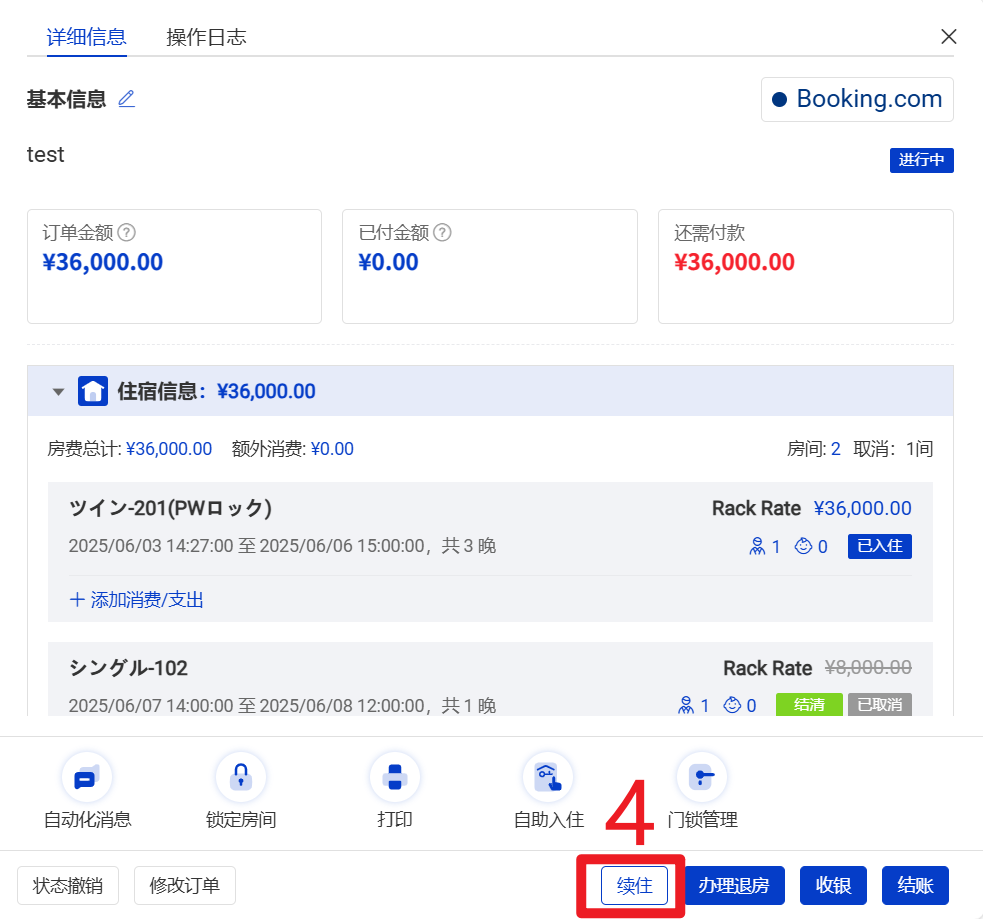Open the 自助入住 self check-in icon
983x919 pixels.
(x=548, y=777)
